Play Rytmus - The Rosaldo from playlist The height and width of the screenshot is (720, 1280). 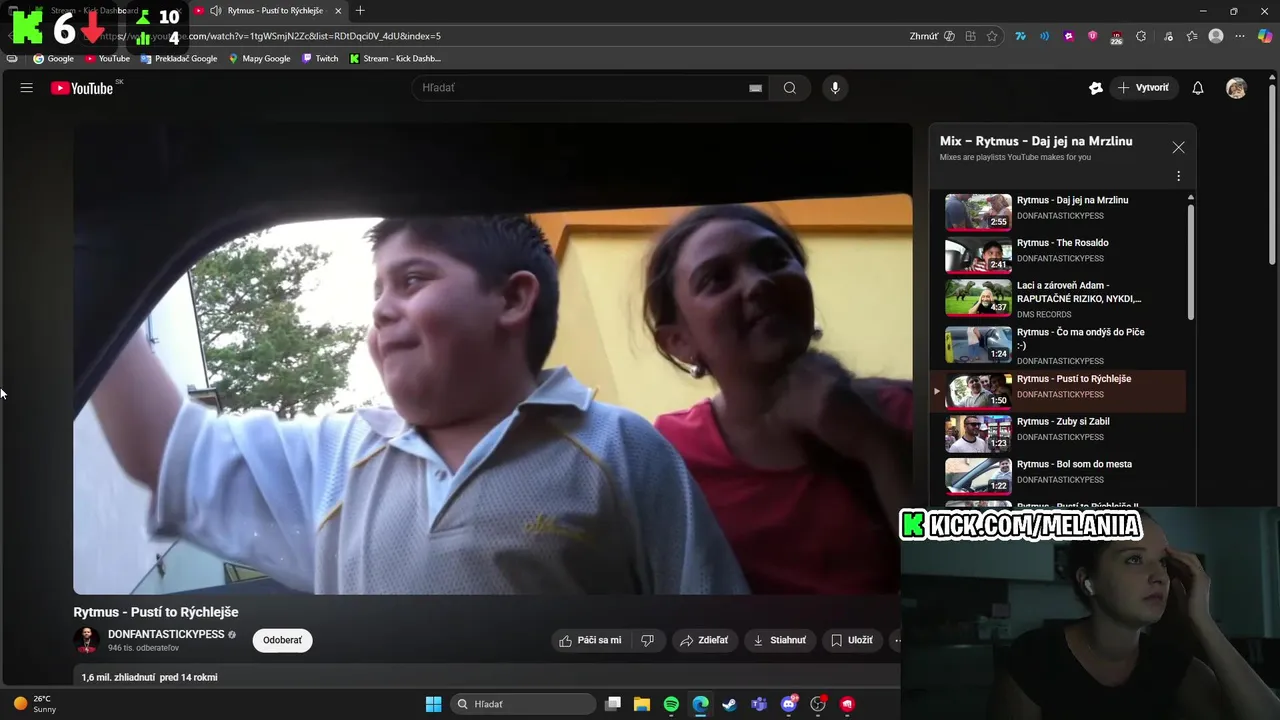[x=1058, y=255]
